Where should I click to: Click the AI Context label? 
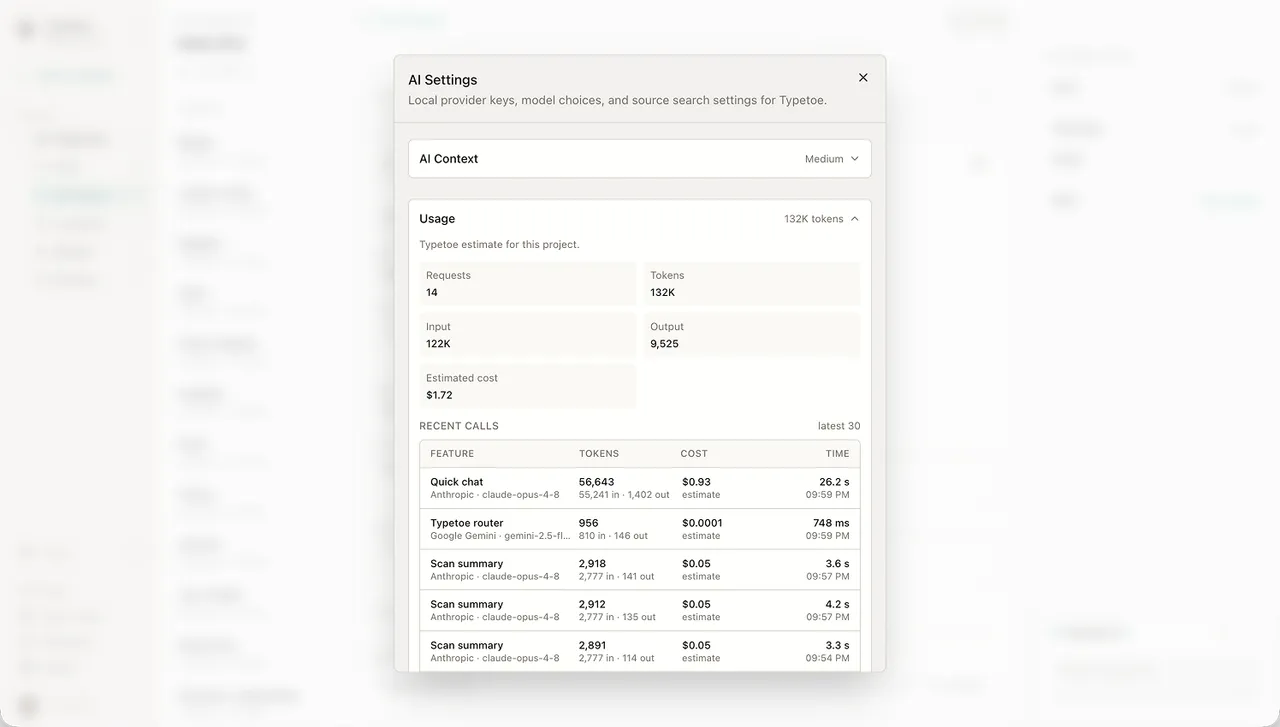click(x=449, y=159)
